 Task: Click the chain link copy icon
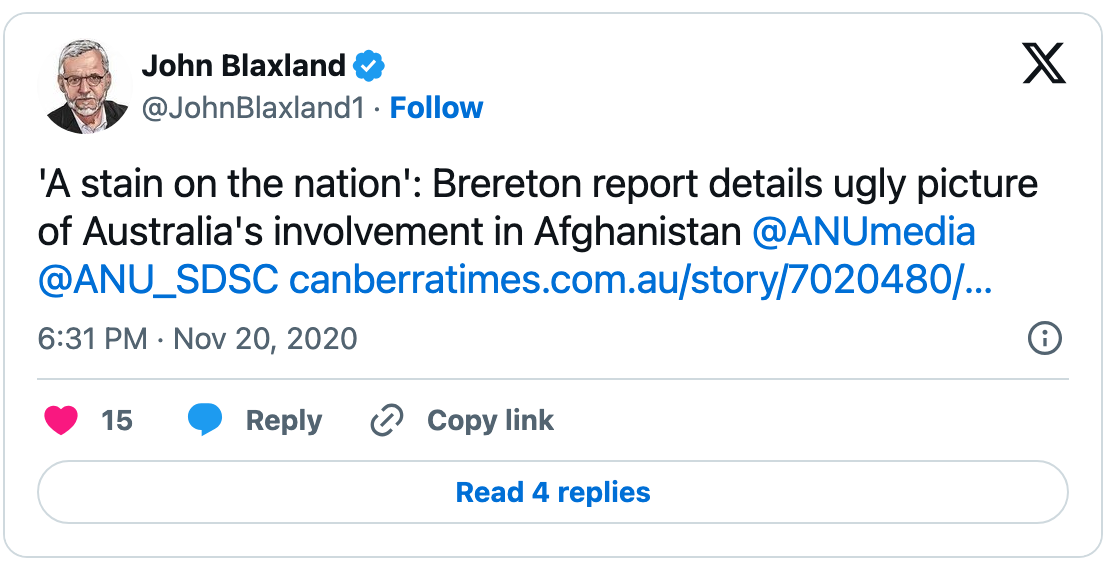[386, 421]
